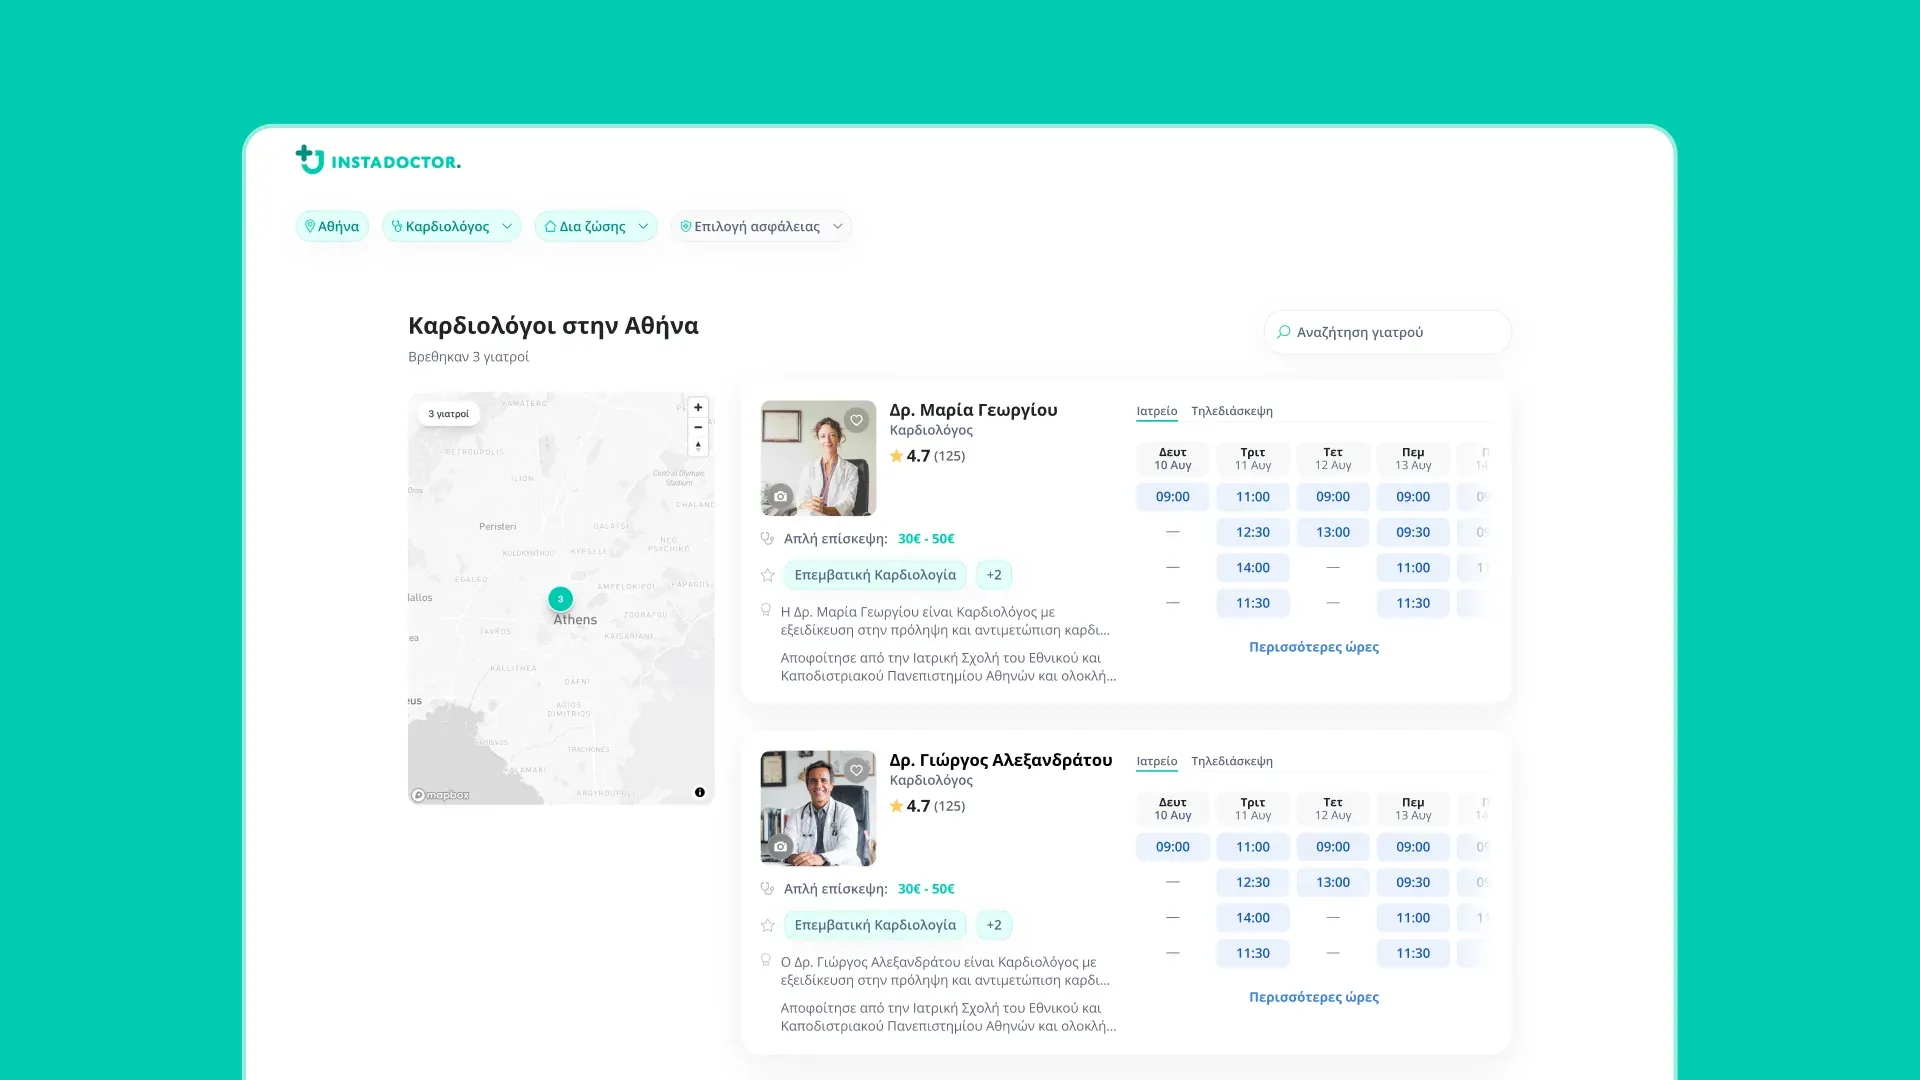Expand +2 specialties for Dr. Μαρία Γεωργίου
Screen dimensions: 1920x1080
[994, 575]
